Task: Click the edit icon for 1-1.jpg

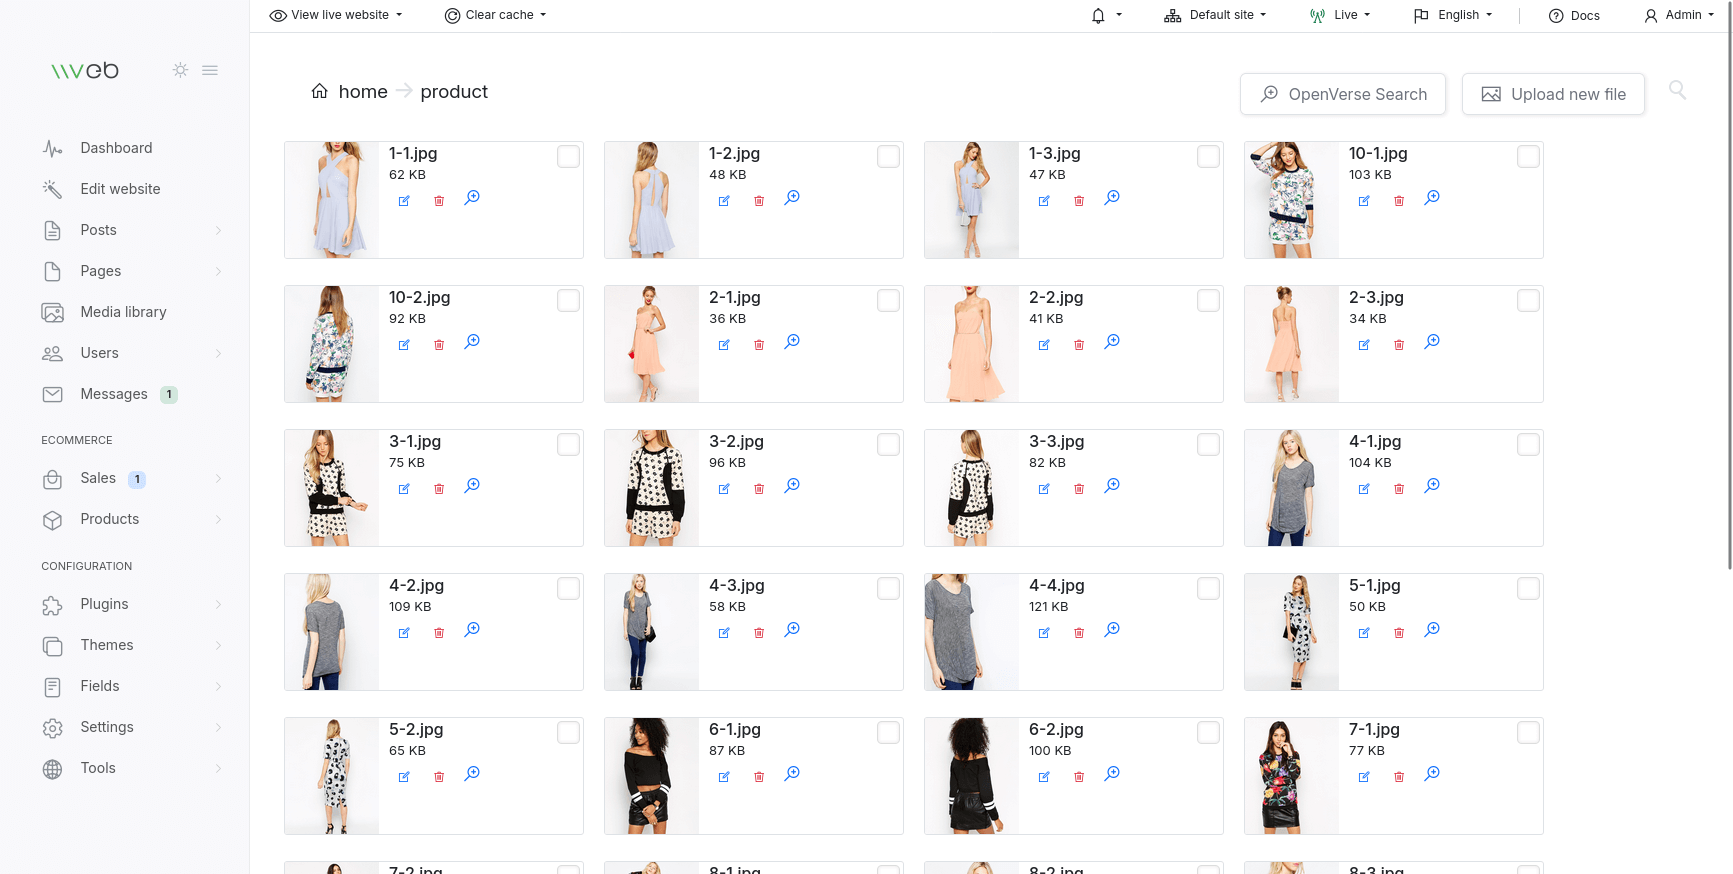Action: point(404,201)
